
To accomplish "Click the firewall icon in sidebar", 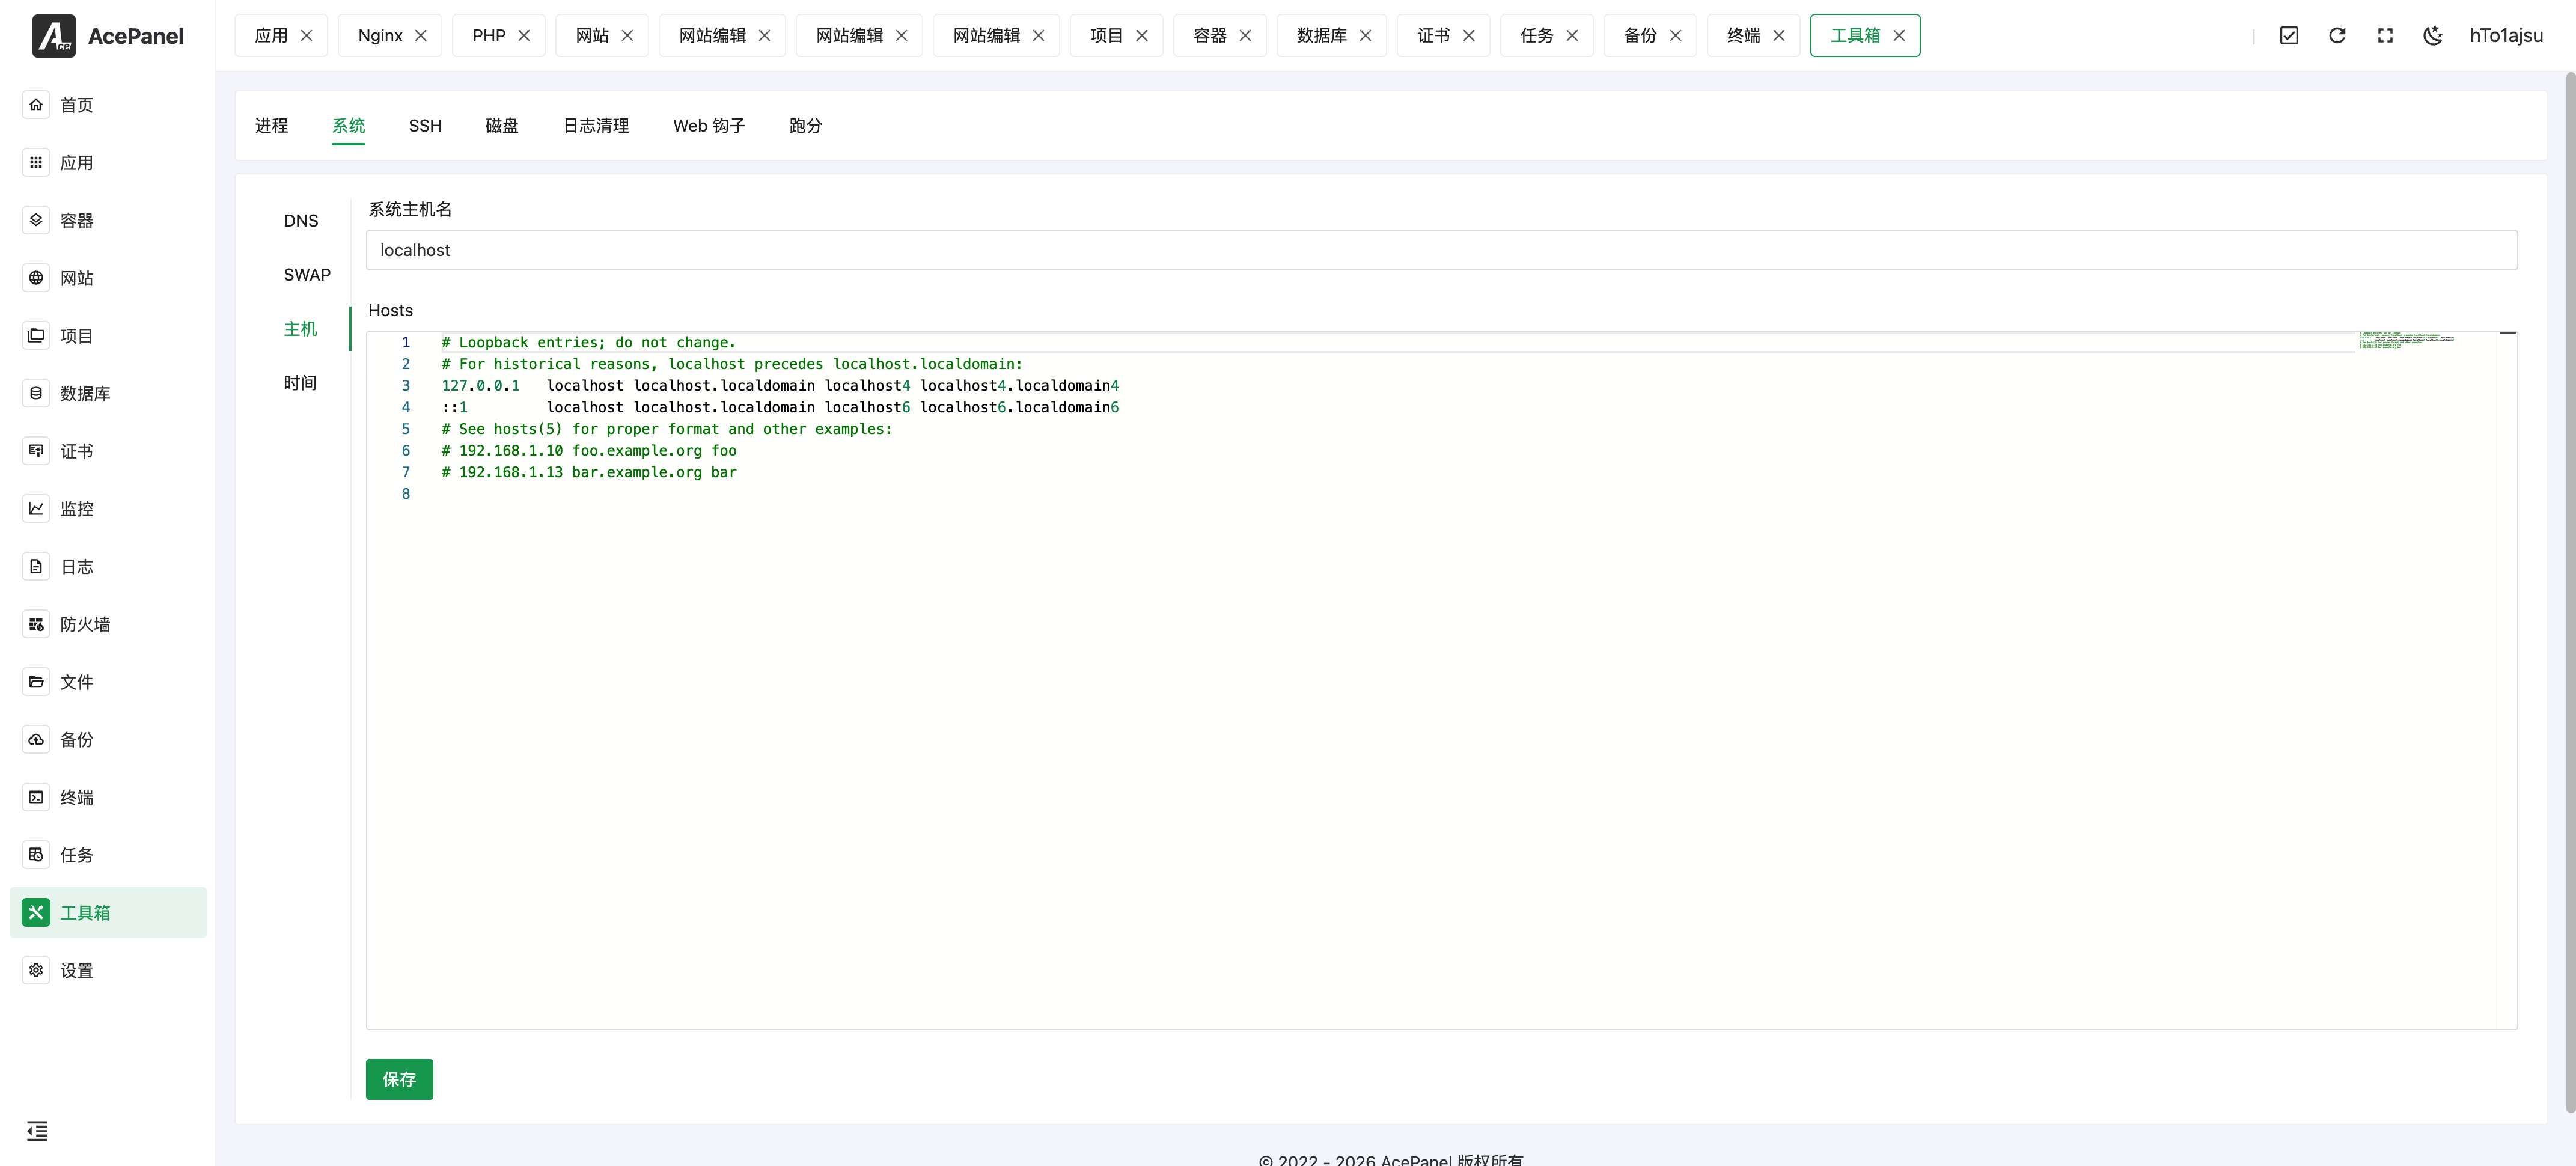I will click(x=36, y=624).
